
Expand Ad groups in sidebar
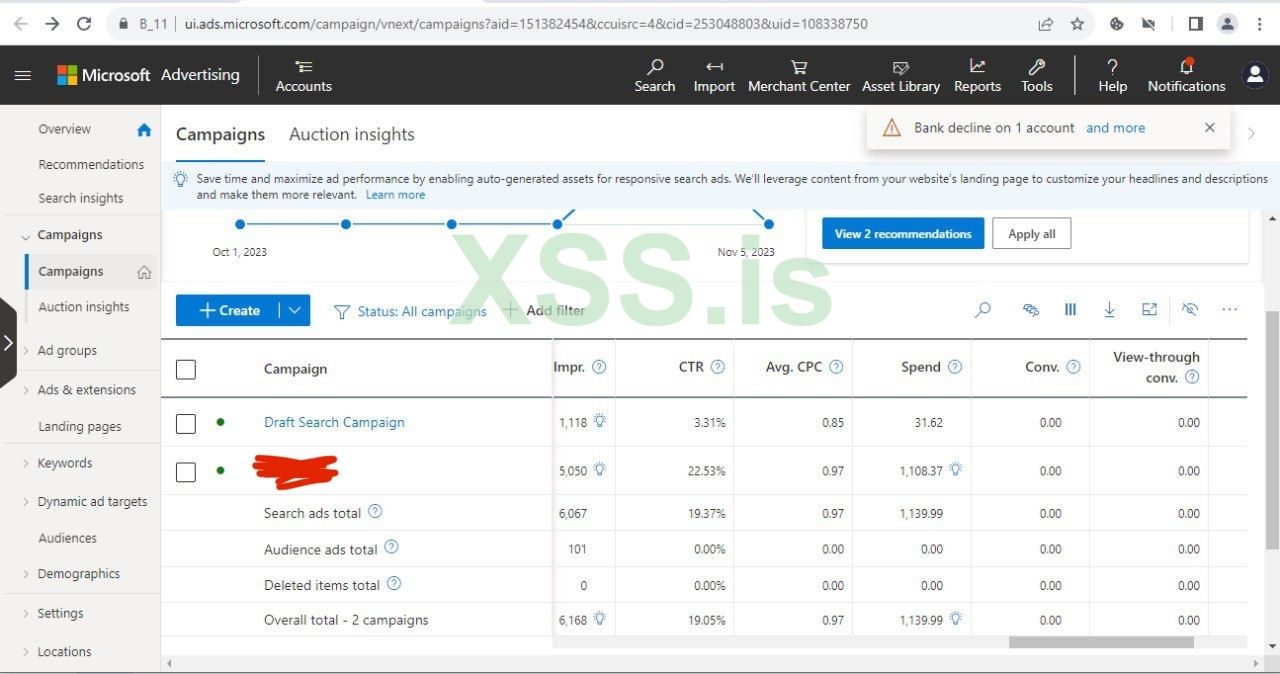26,351
